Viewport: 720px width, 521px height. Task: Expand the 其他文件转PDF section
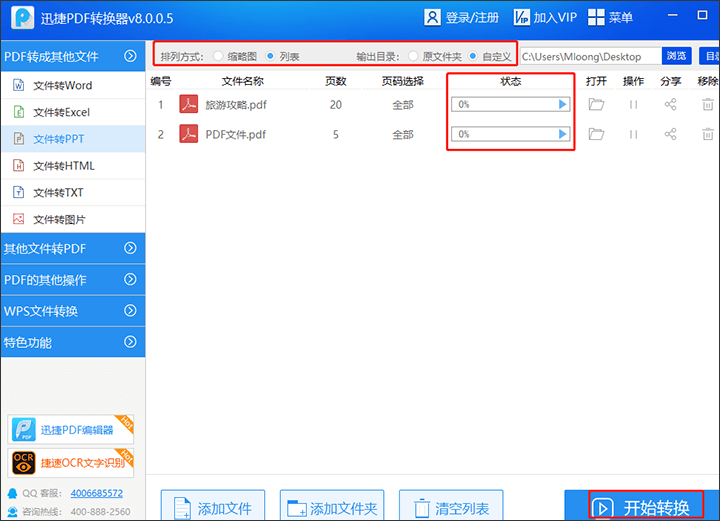[x=130, y=248]
